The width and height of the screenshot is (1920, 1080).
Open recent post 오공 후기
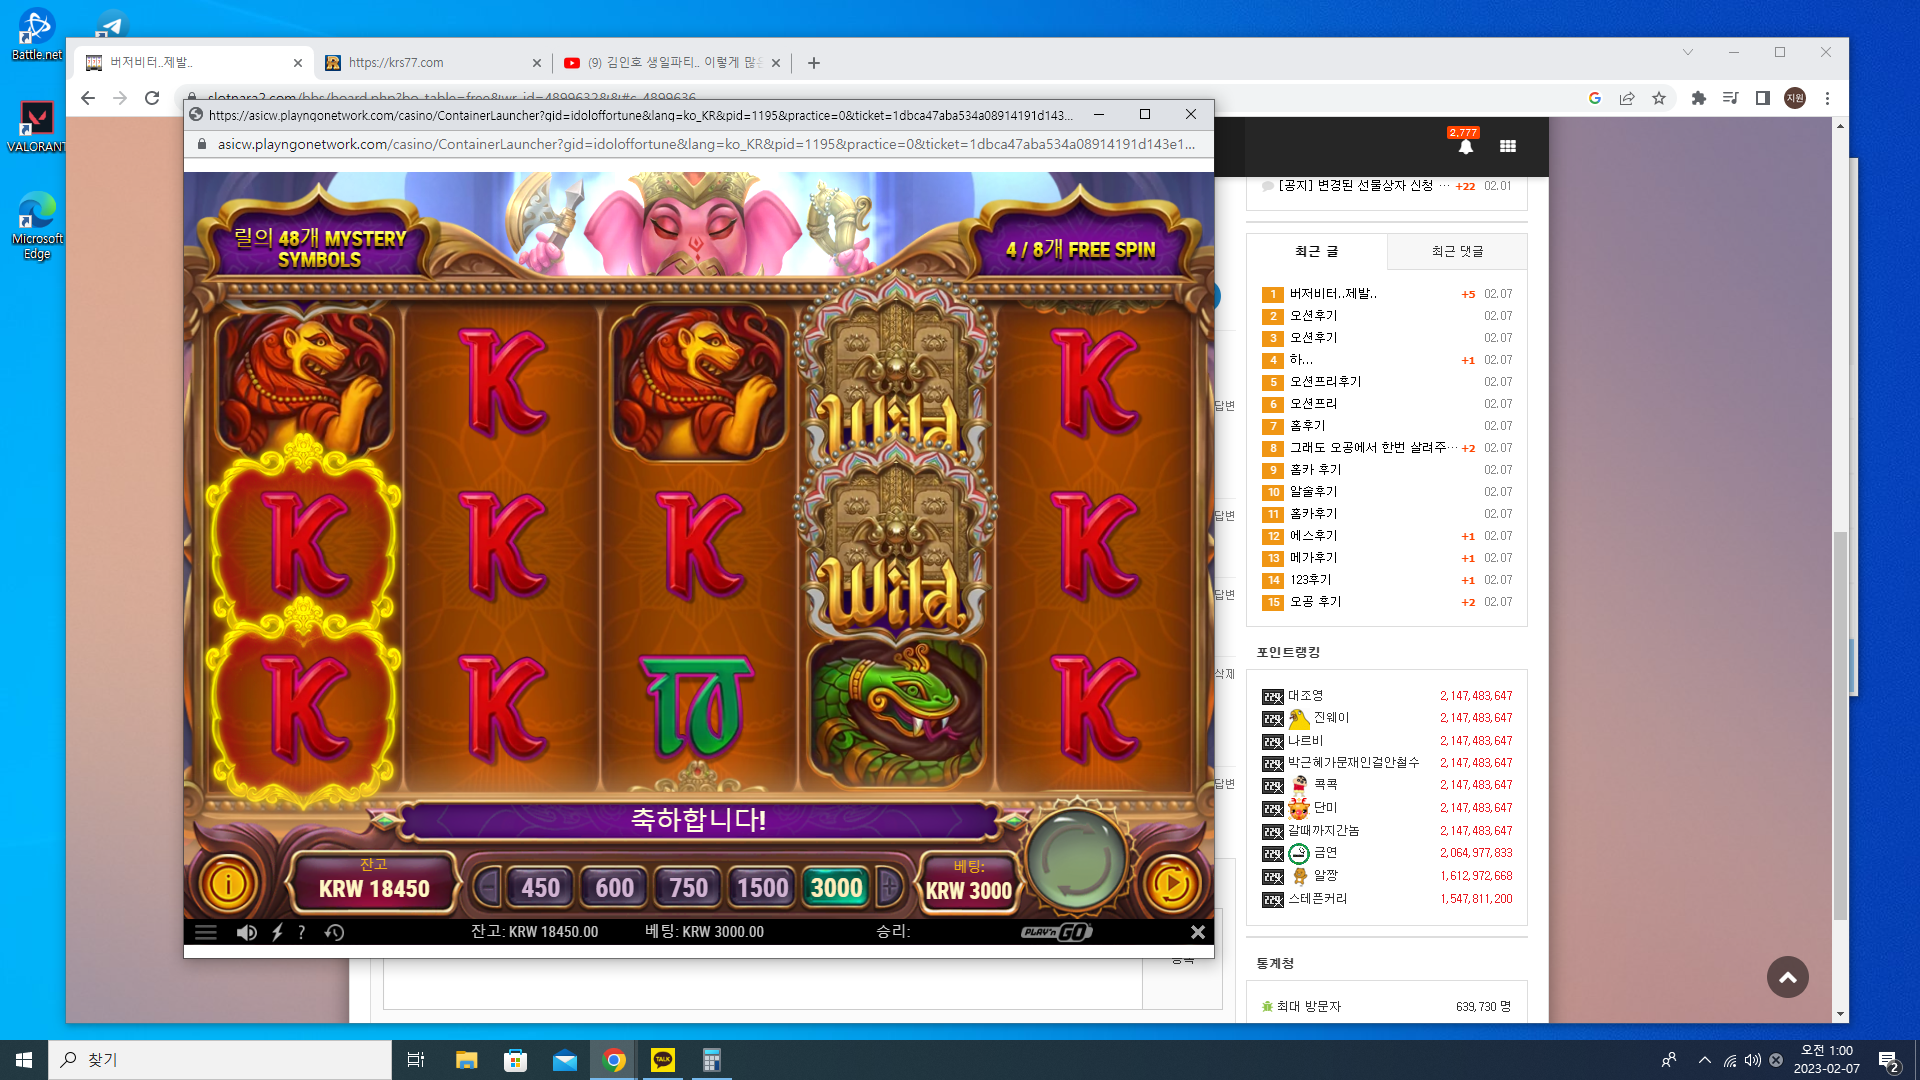[1315, 602]
